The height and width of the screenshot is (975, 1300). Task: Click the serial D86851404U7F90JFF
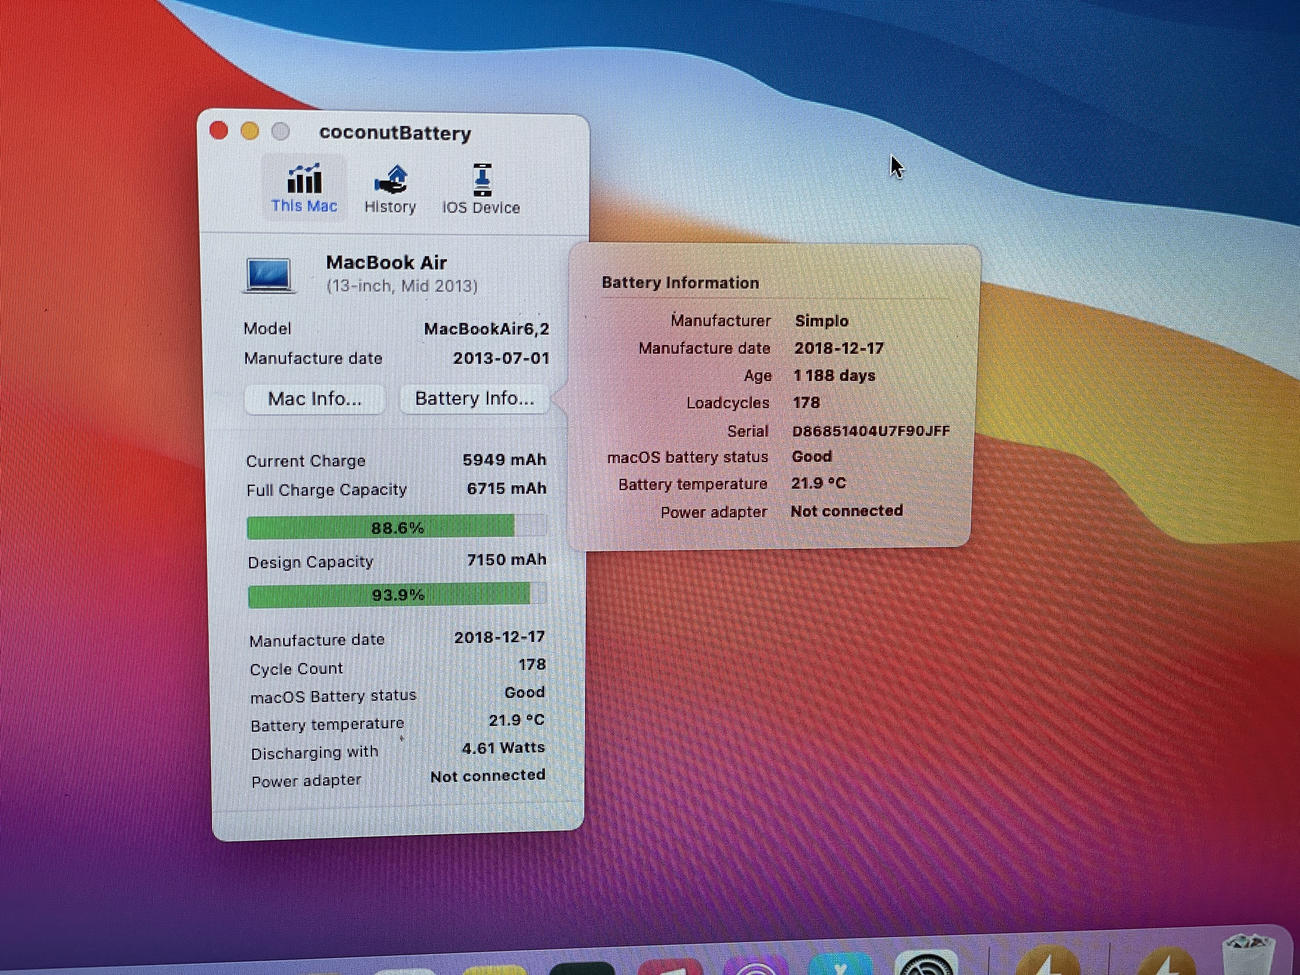pos(870,431)
